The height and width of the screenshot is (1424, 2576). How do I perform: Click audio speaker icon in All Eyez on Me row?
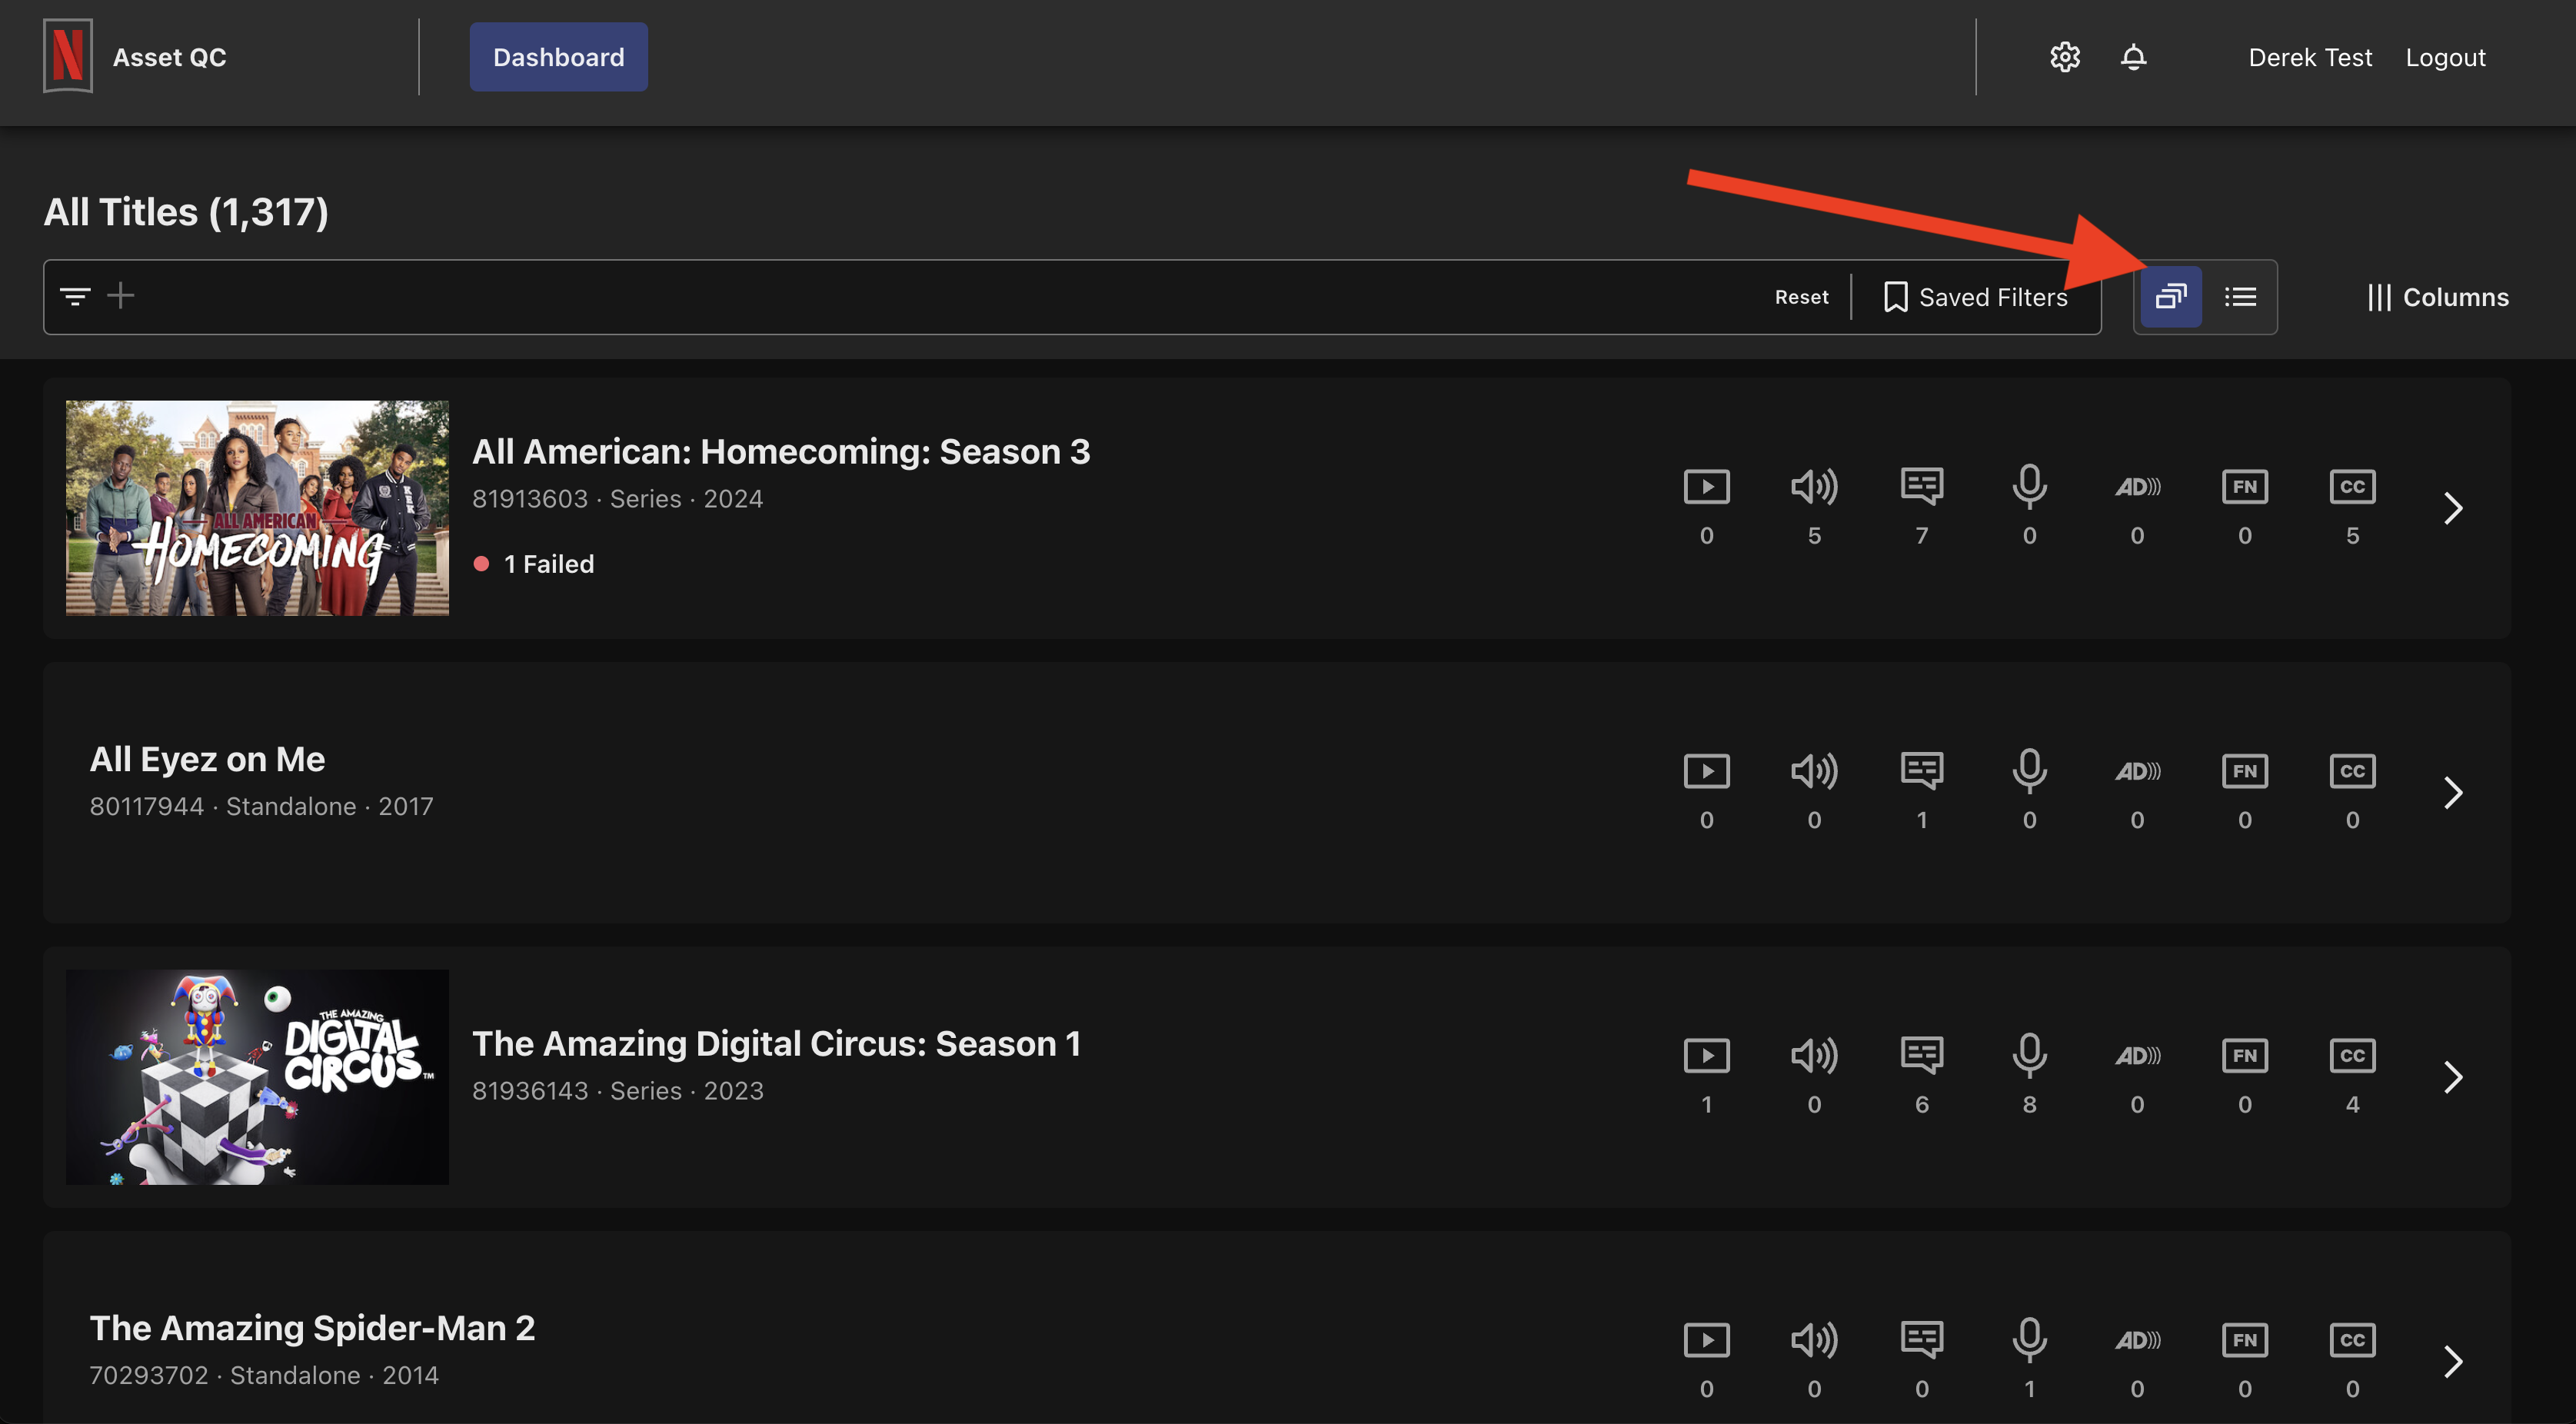1814,771
